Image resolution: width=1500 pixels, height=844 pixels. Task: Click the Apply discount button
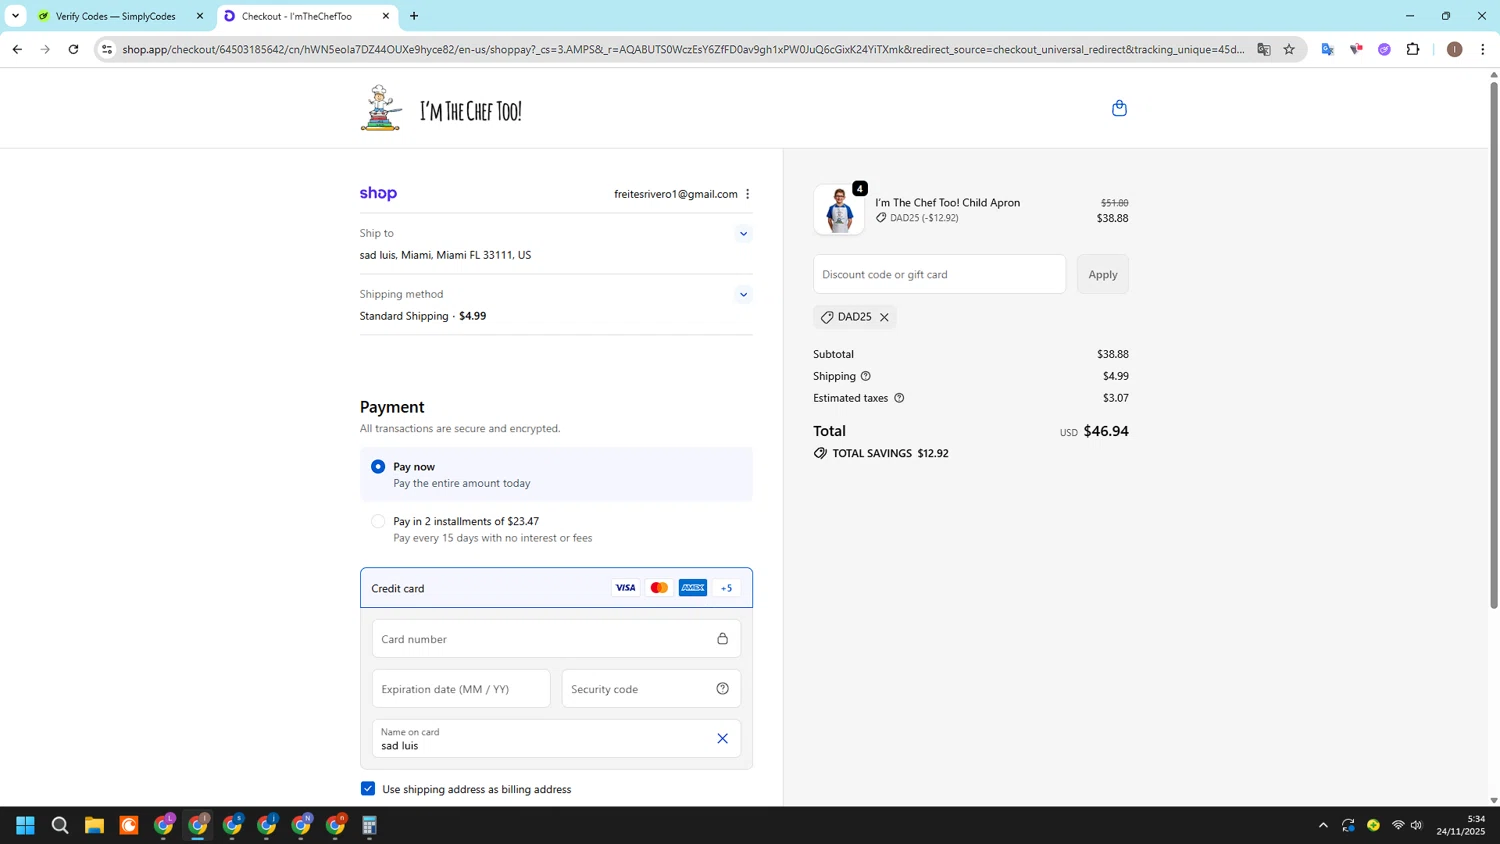pos(1103,274)
